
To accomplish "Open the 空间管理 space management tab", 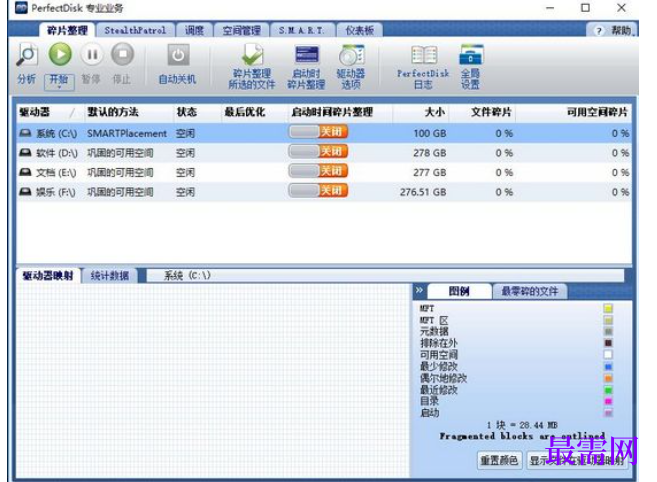I will [x=241, y=31].
